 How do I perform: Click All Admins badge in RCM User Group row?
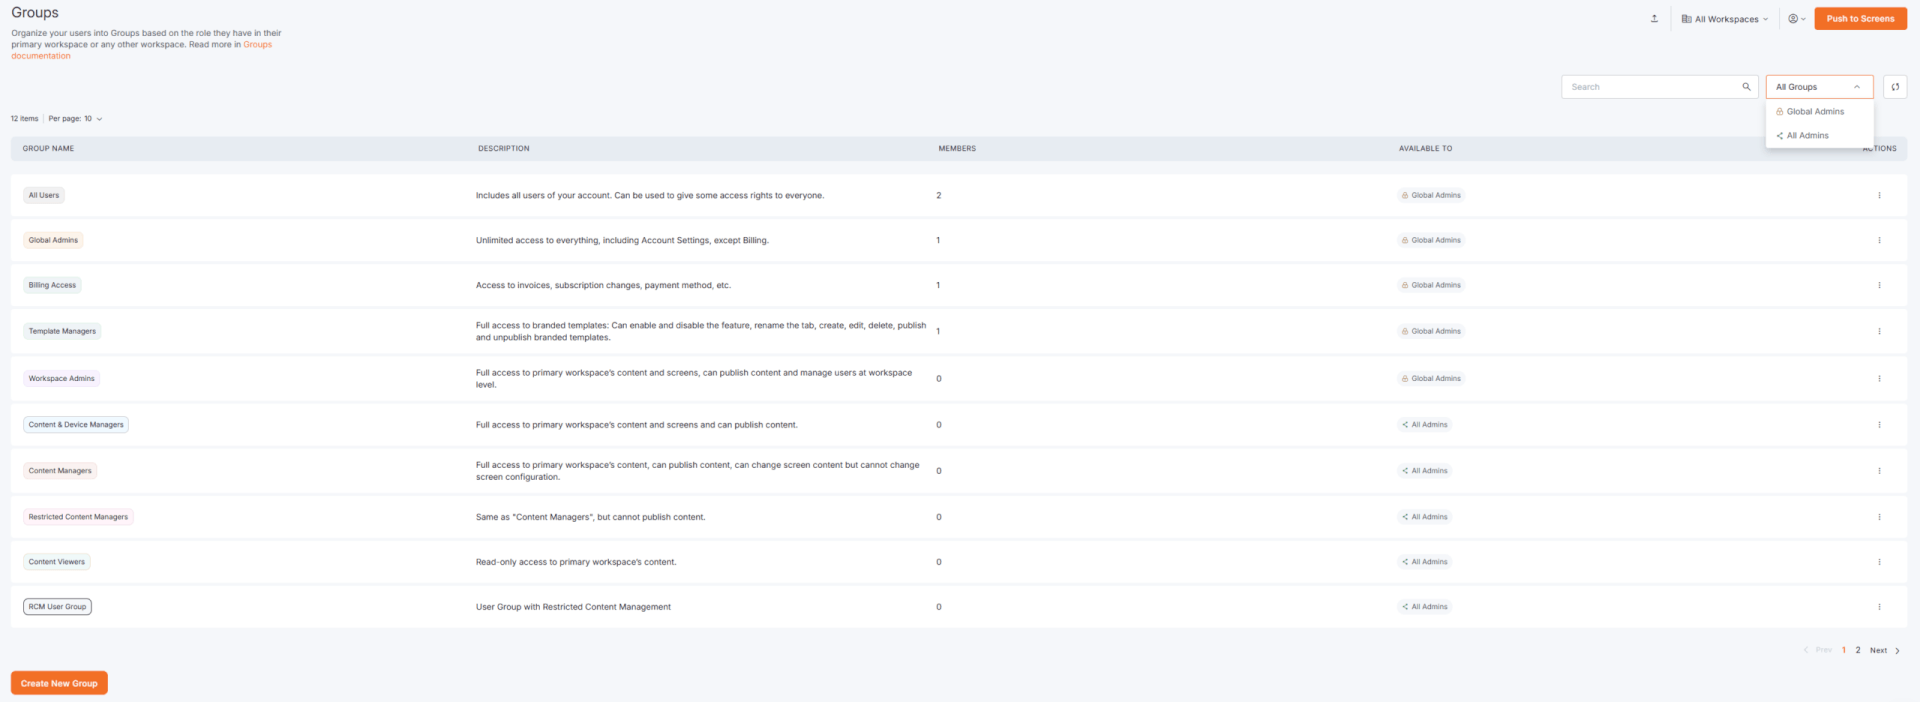[1425, 606]
